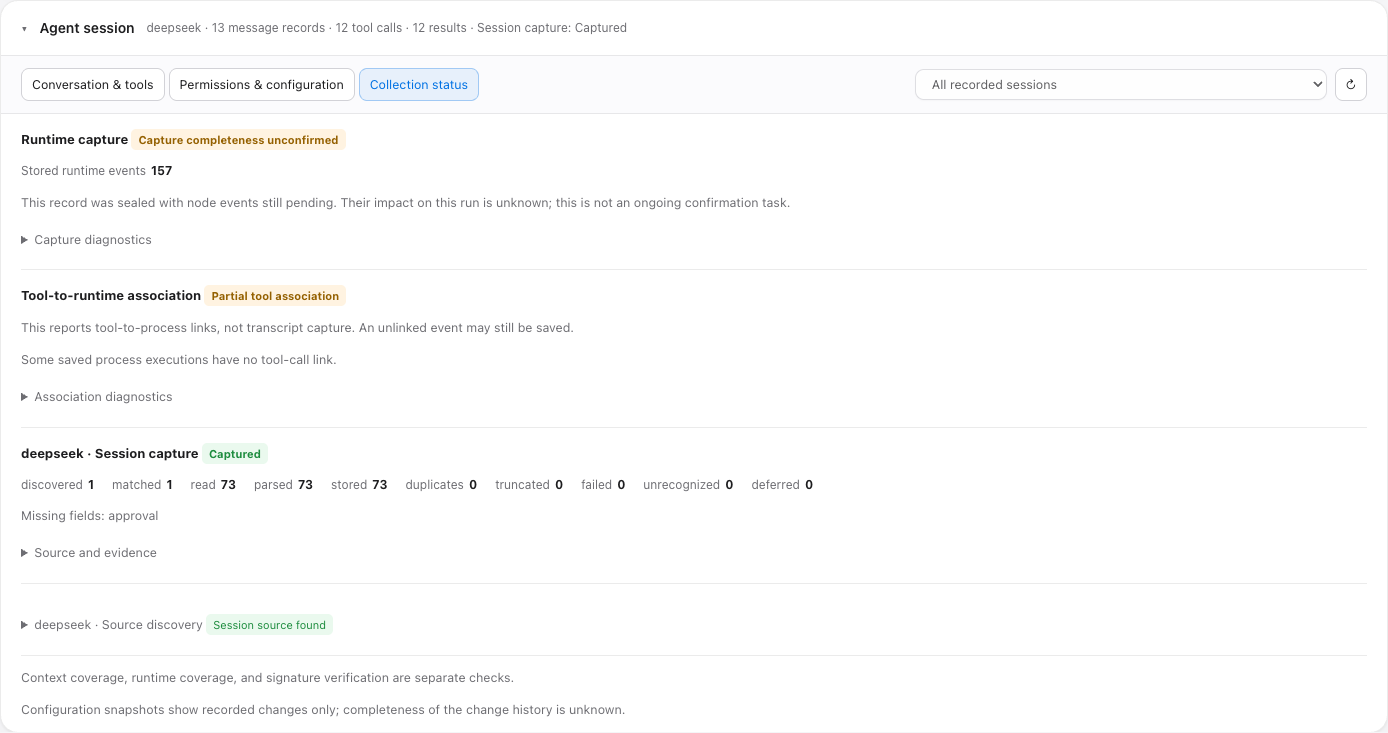The width and height of the screenshot is (1388, 733).
Task: Select the Collection status tab
Action: (419, 85)
